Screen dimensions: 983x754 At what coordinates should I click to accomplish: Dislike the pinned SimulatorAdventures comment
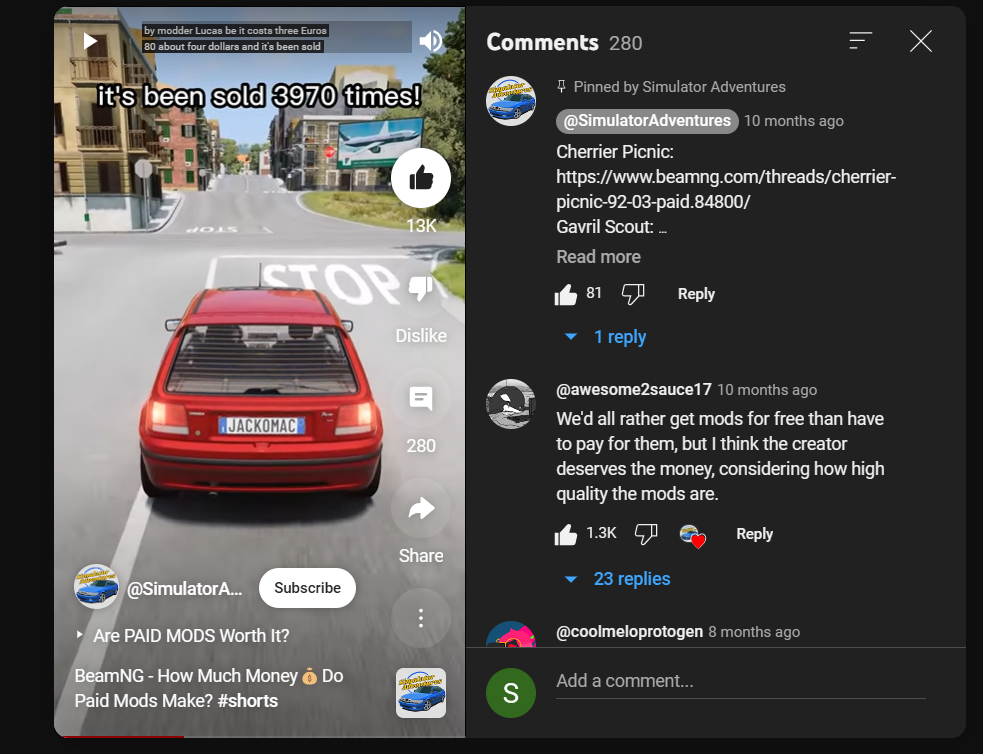(x=633, y=294)
